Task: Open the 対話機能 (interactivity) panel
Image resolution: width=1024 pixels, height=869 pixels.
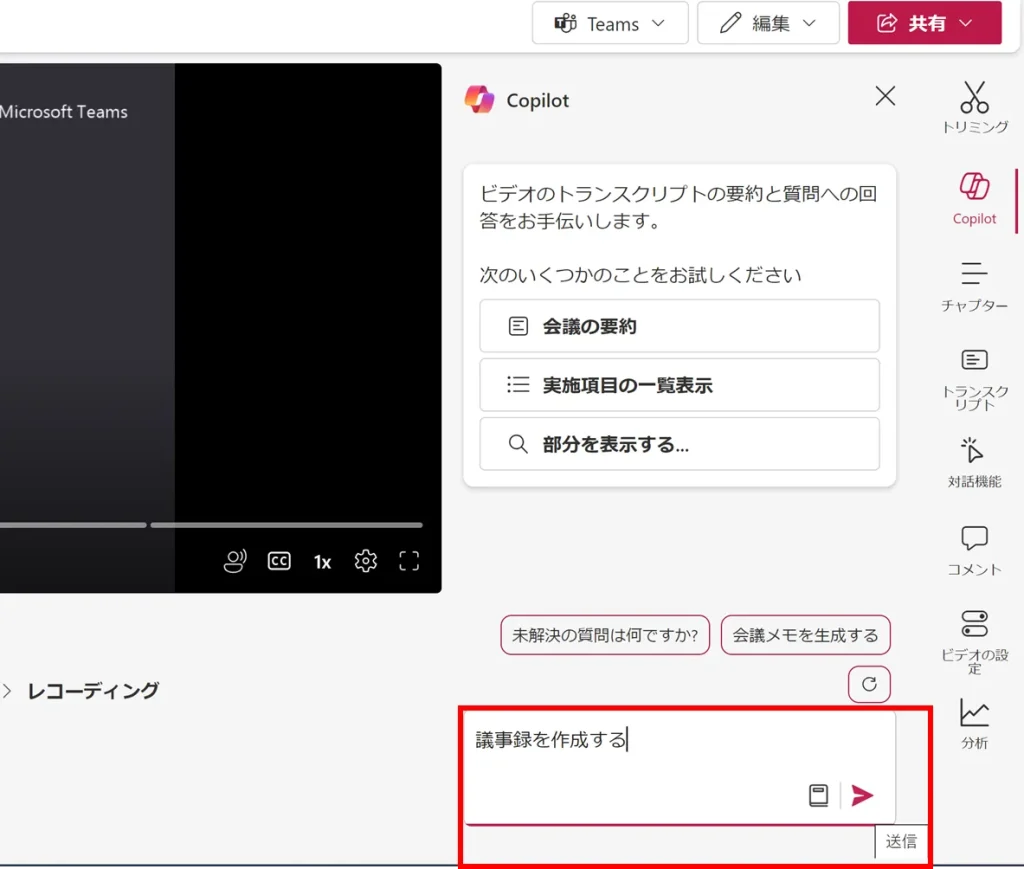Action: (x=974, y=460)
